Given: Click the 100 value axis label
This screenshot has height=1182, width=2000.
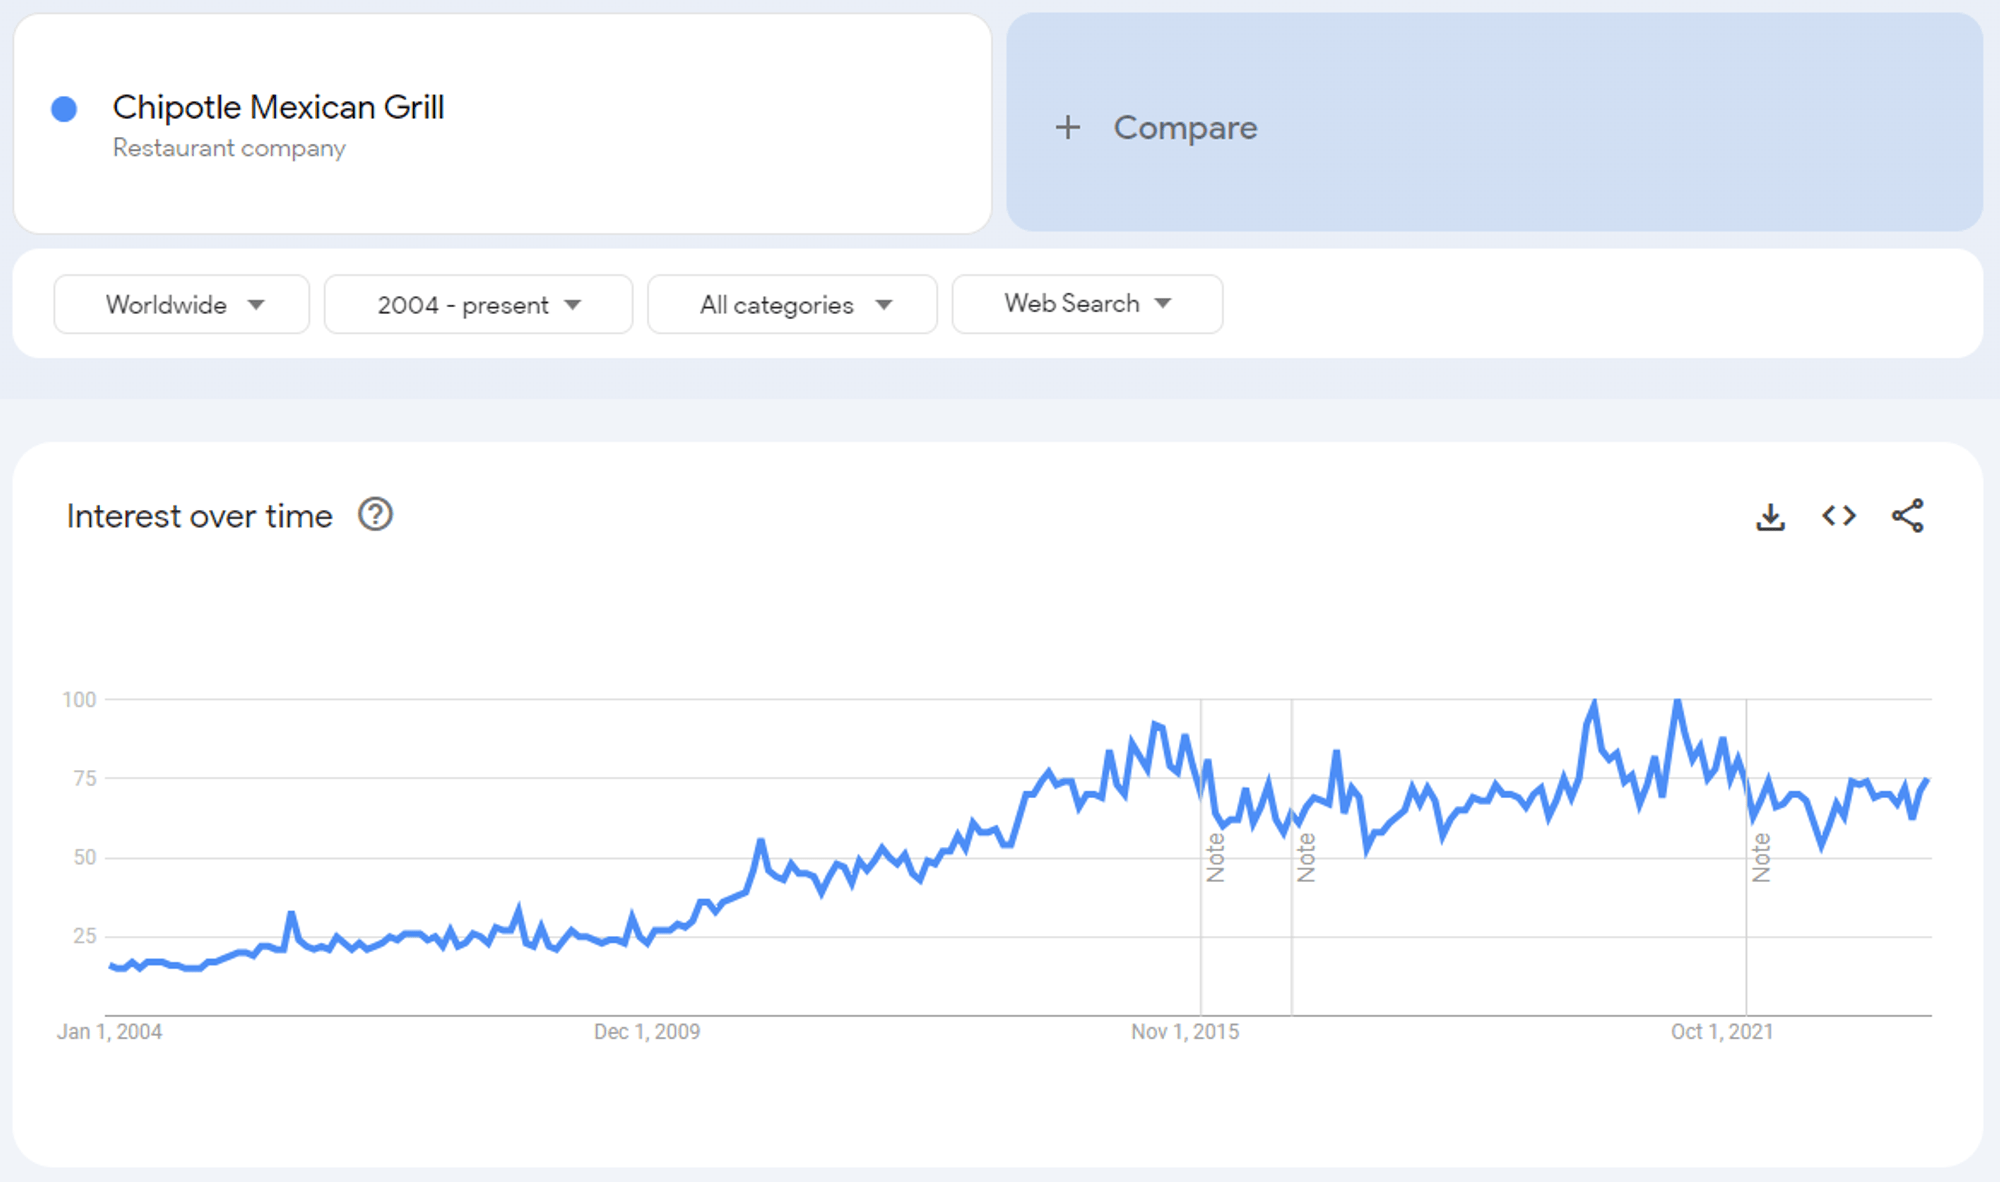Looking at the screenshot, I should tap(79, 700).
